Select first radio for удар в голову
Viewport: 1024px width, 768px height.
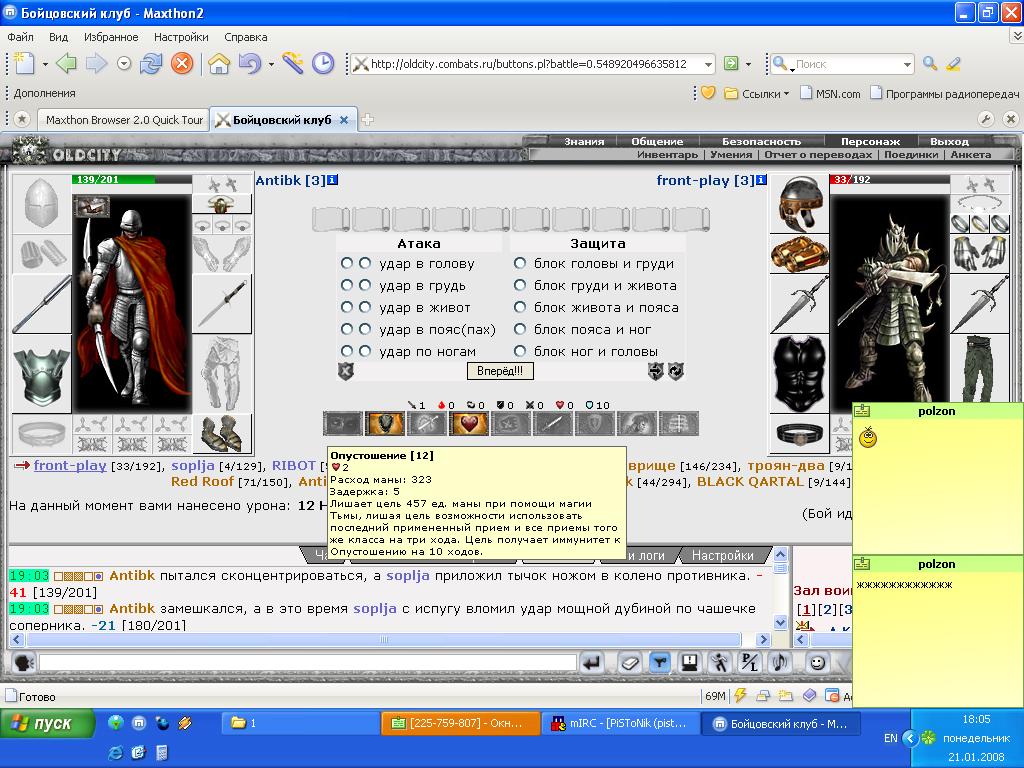(x=346, y=263)
